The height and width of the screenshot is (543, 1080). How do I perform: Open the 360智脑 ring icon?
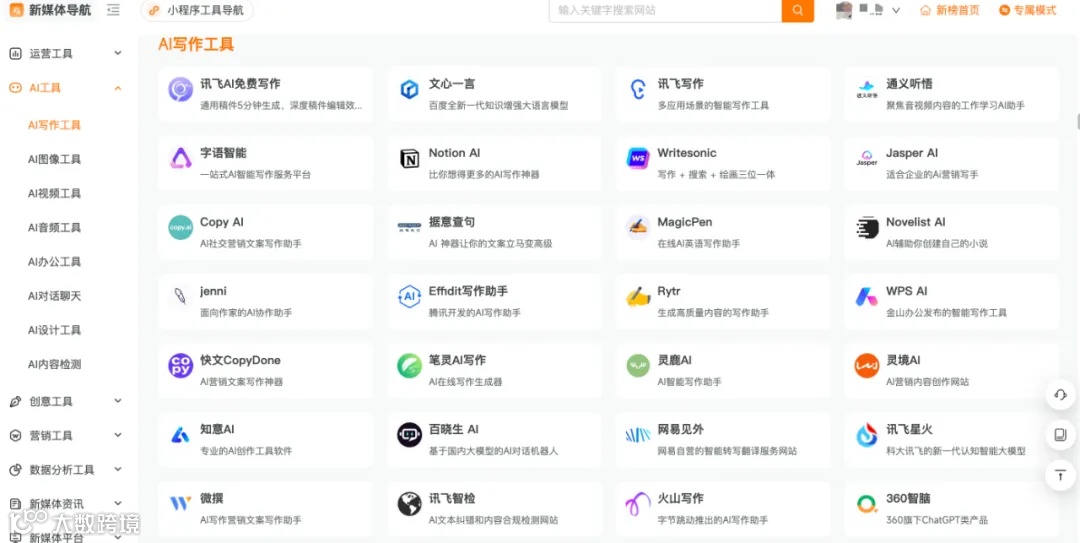(x=866, y=504)
